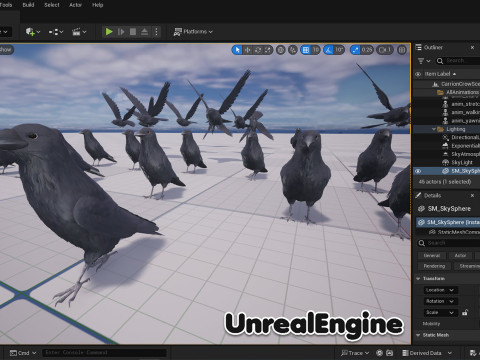Select the anim_yawn actor row
This screenshot has width=480, height=360.
447,121
